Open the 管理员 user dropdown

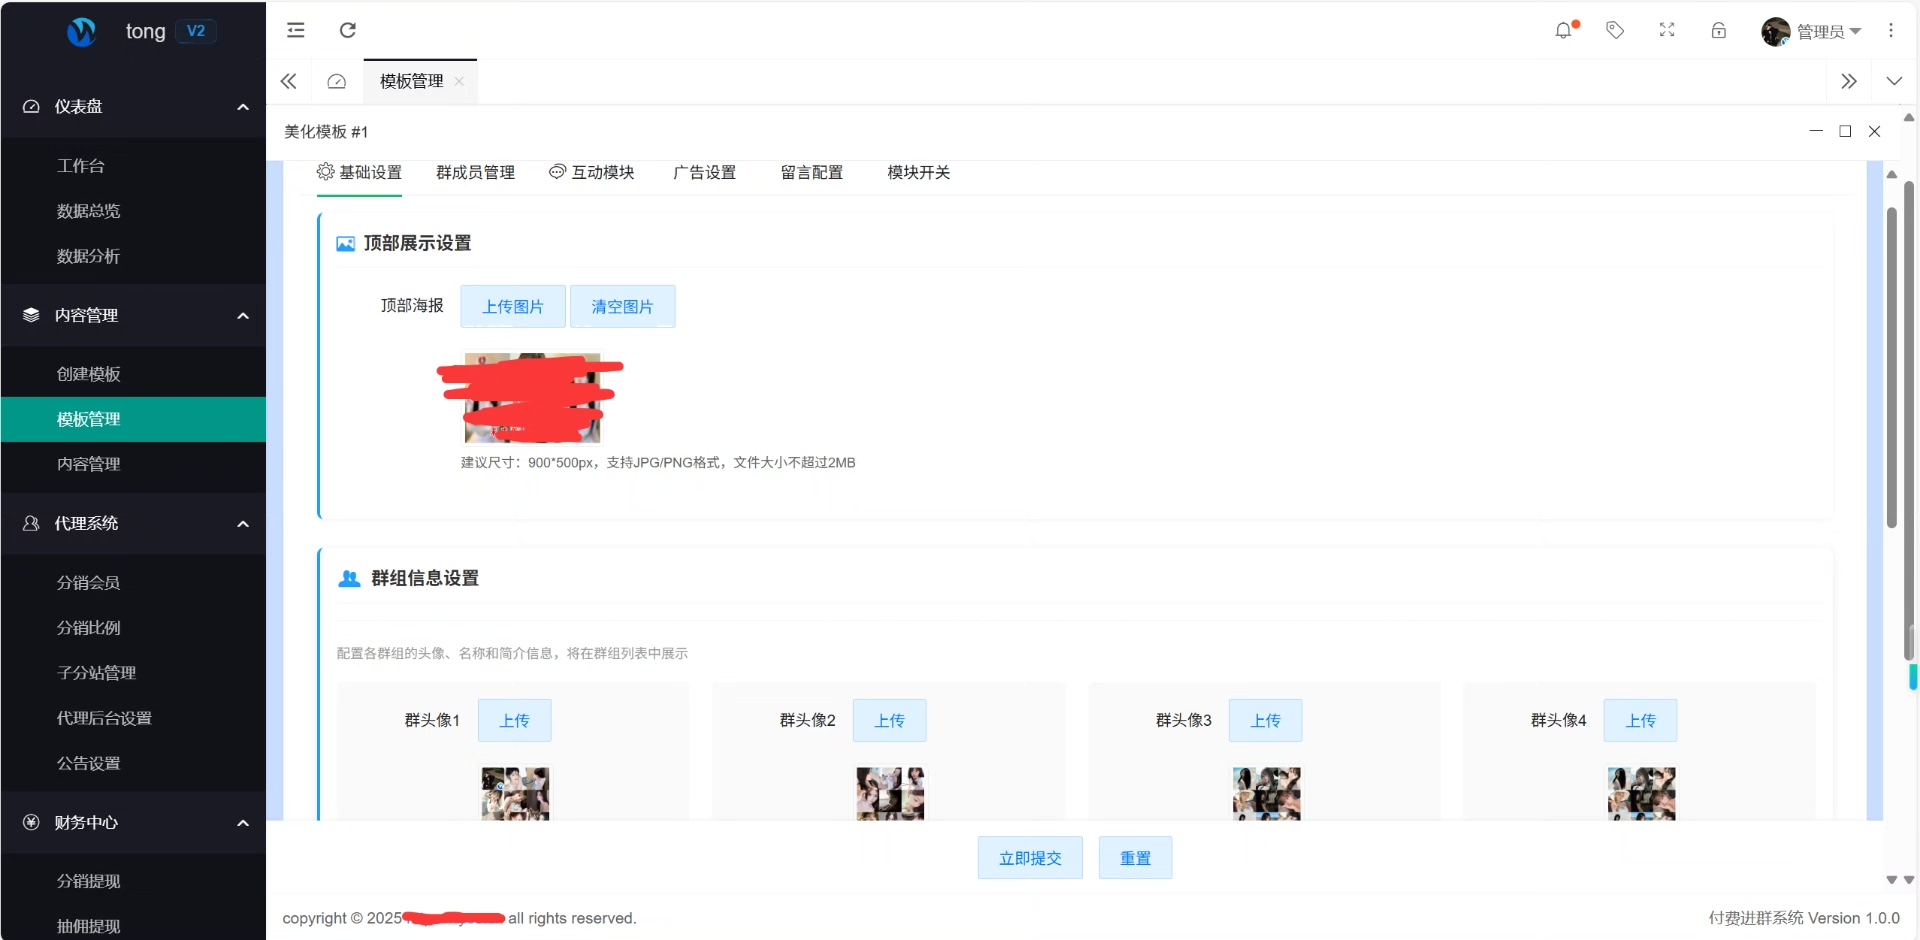[x=1829, y=31]
